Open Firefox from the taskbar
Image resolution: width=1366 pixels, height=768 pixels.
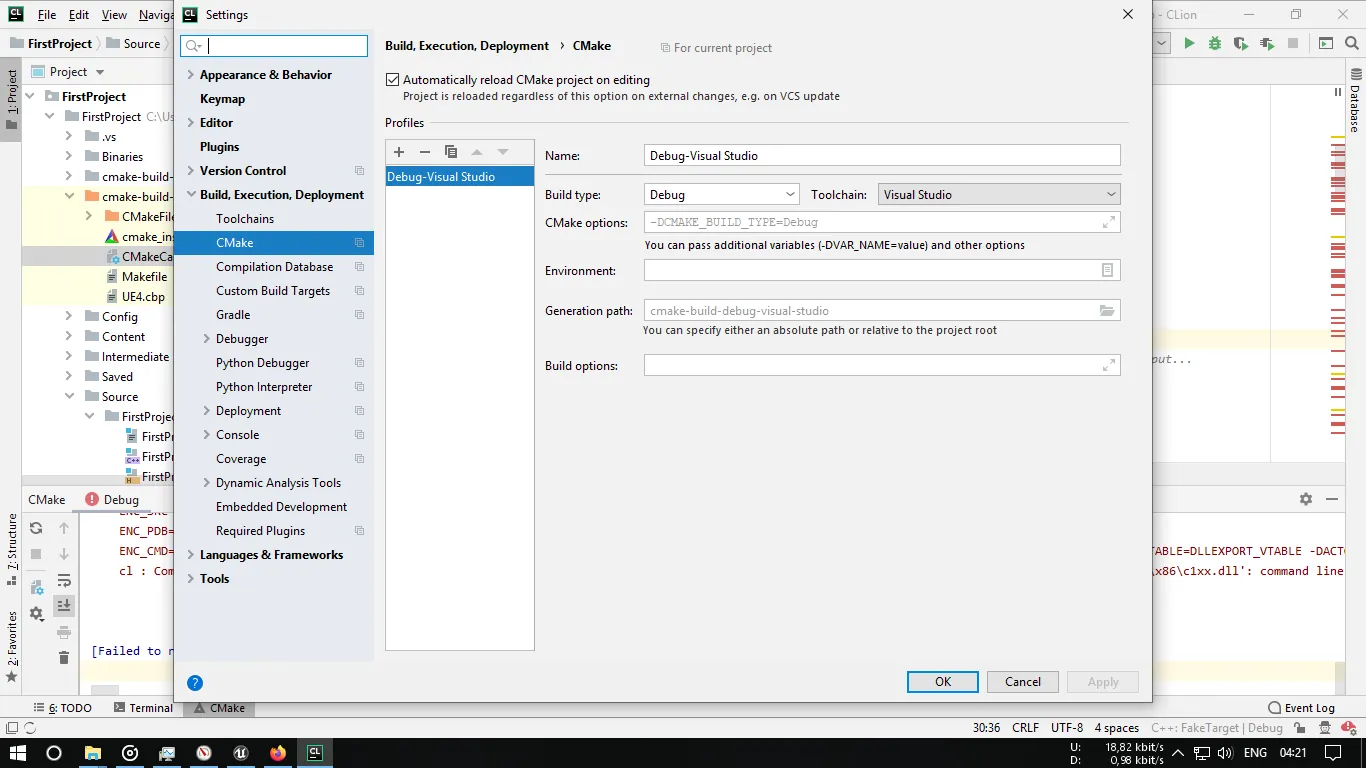coord(278,753)
